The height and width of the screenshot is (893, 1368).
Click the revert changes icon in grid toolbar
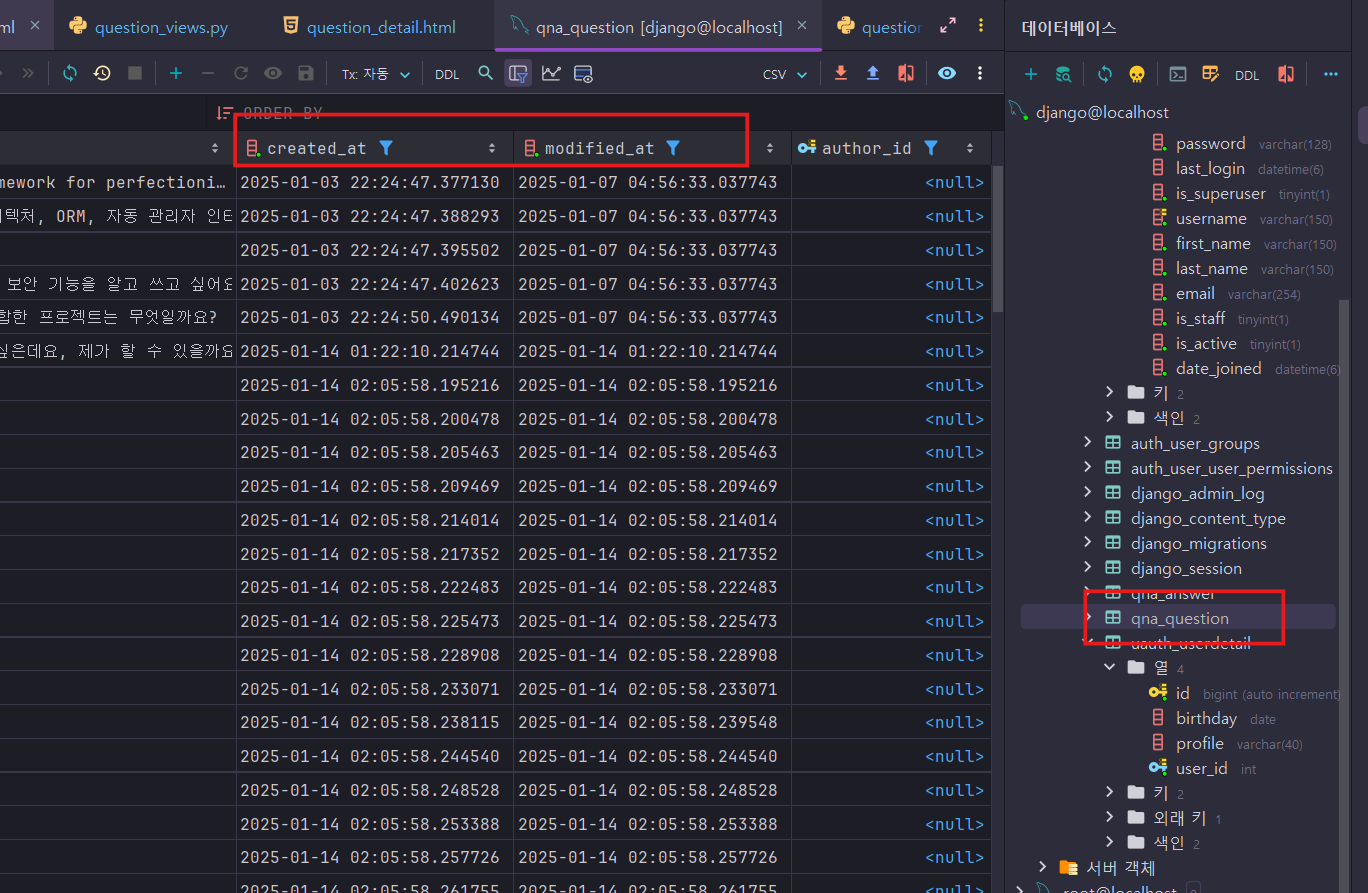240,73
